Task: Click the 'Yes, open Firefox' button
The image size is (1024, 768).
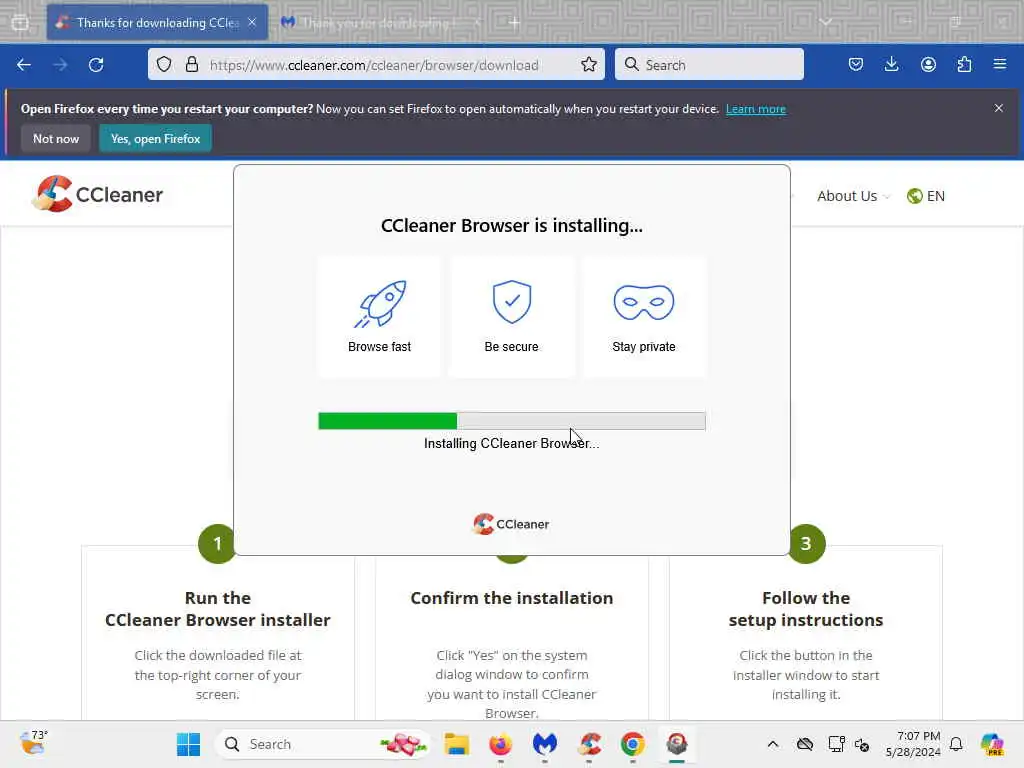Action: 155,138
